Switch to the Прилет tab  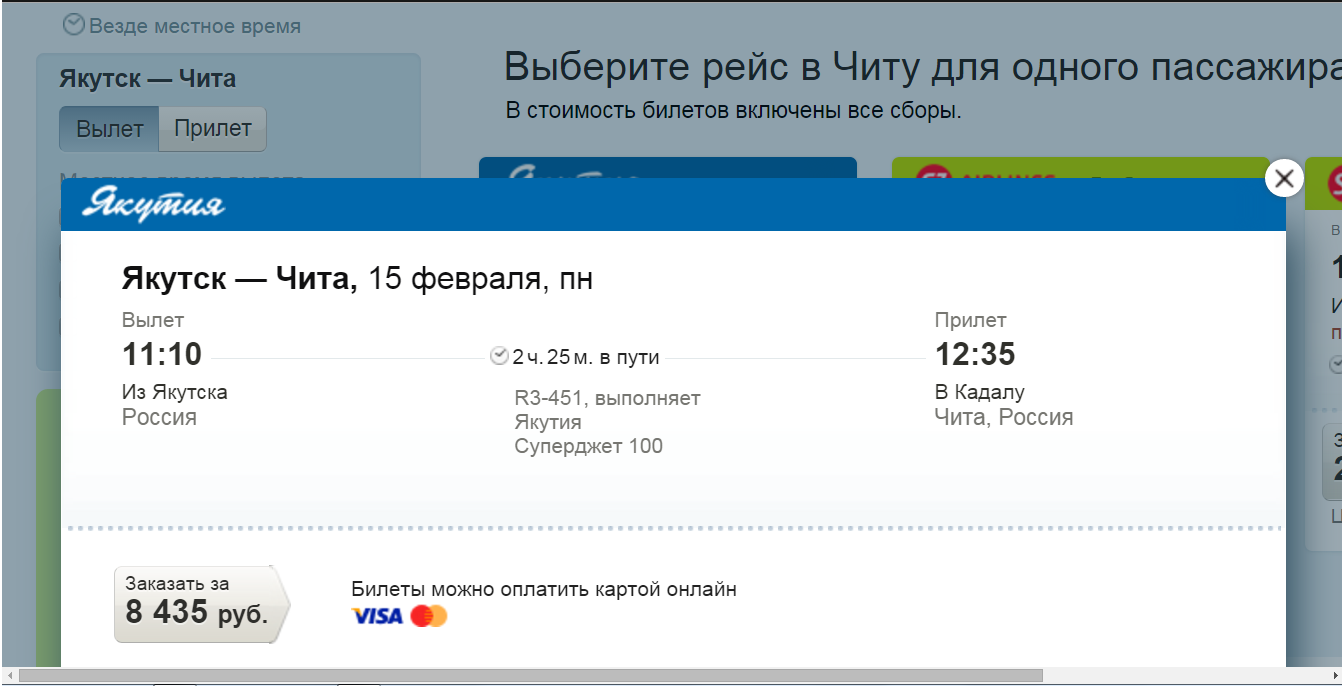[x=212, y=129]
